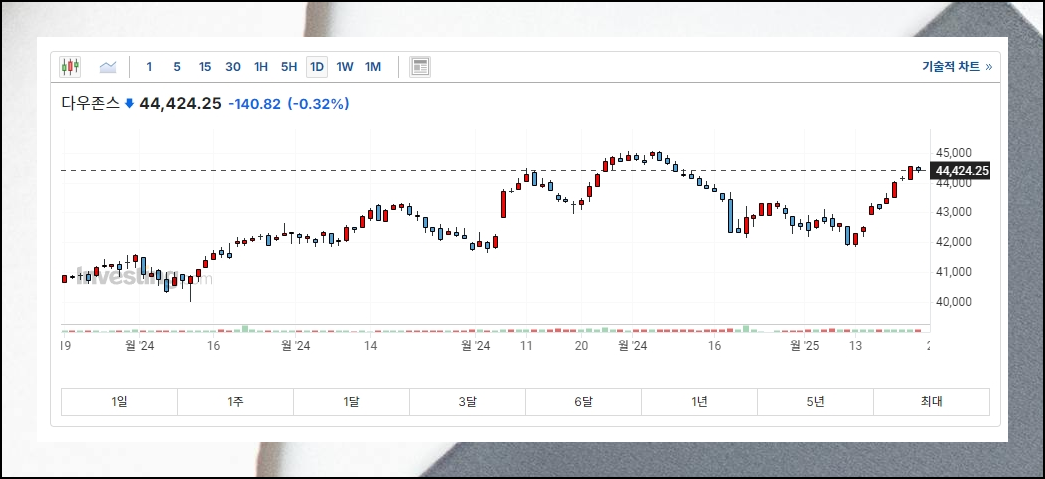Click the 43,000 axis label

point(953,212)
